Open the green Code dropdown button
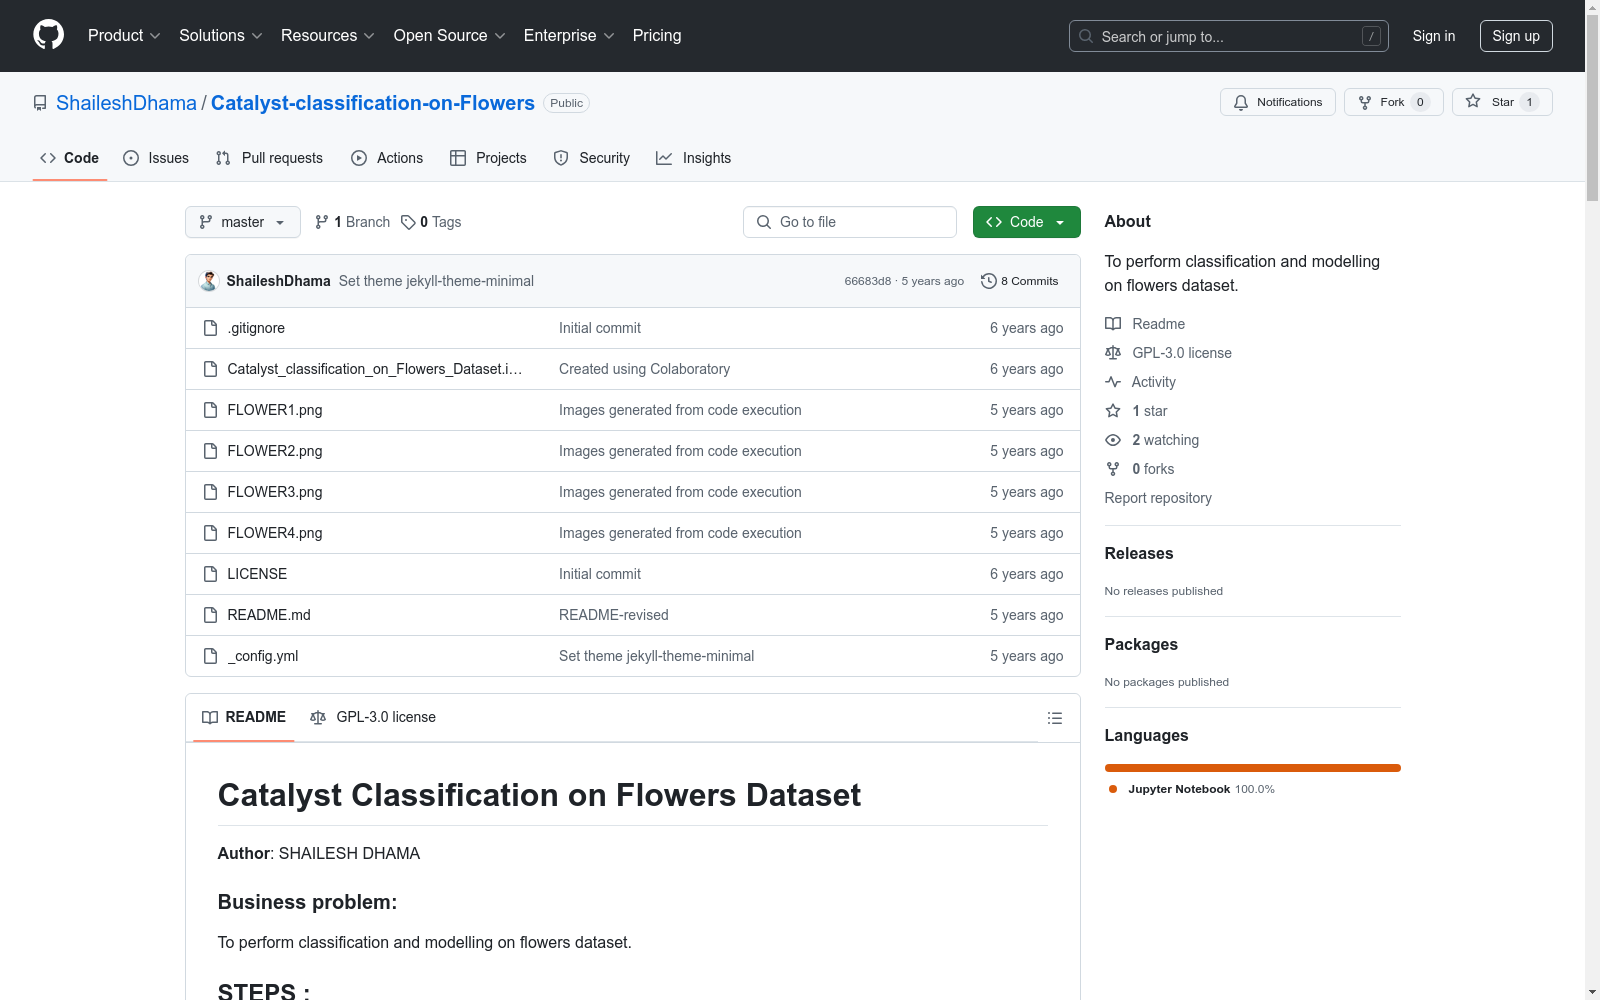Screen dimensions: 1600x1000 [1026, 222]
